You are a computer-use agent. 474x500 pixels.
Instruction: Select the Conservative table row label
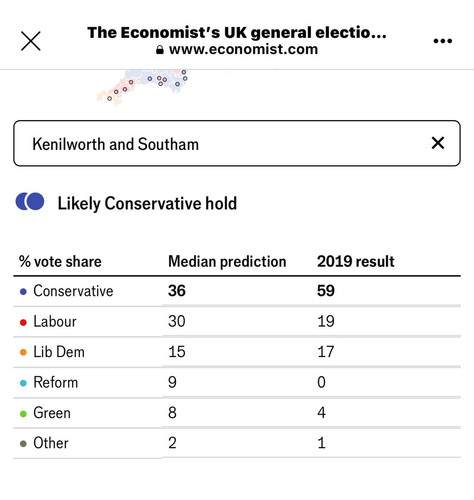pos(73,291)
